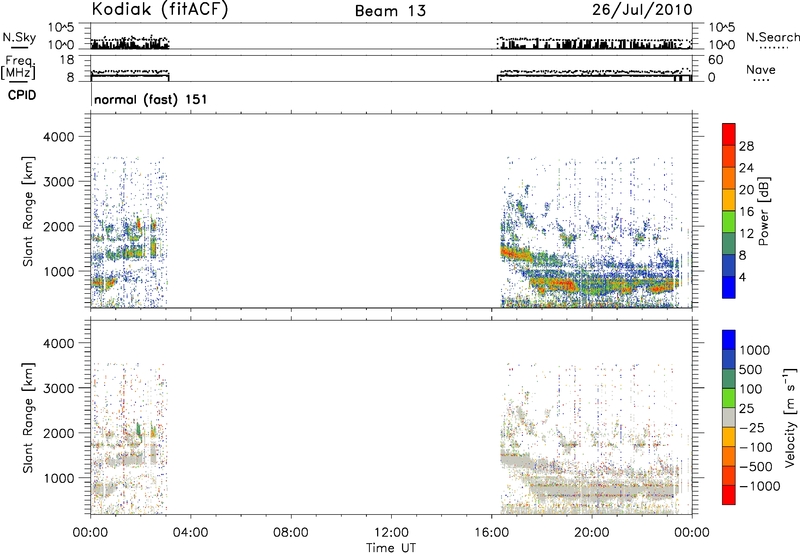Click the 'Beam 13' heading
Image resolution: width=800 pixels, height=554 pixels.
[390, 11]
